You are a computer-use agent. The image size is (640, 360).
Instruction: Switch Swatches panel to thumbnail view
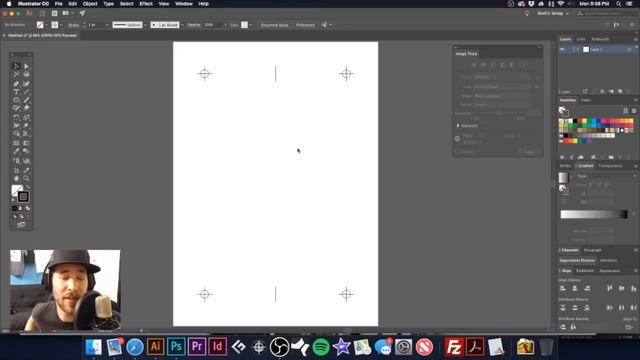tap(634, 111)
